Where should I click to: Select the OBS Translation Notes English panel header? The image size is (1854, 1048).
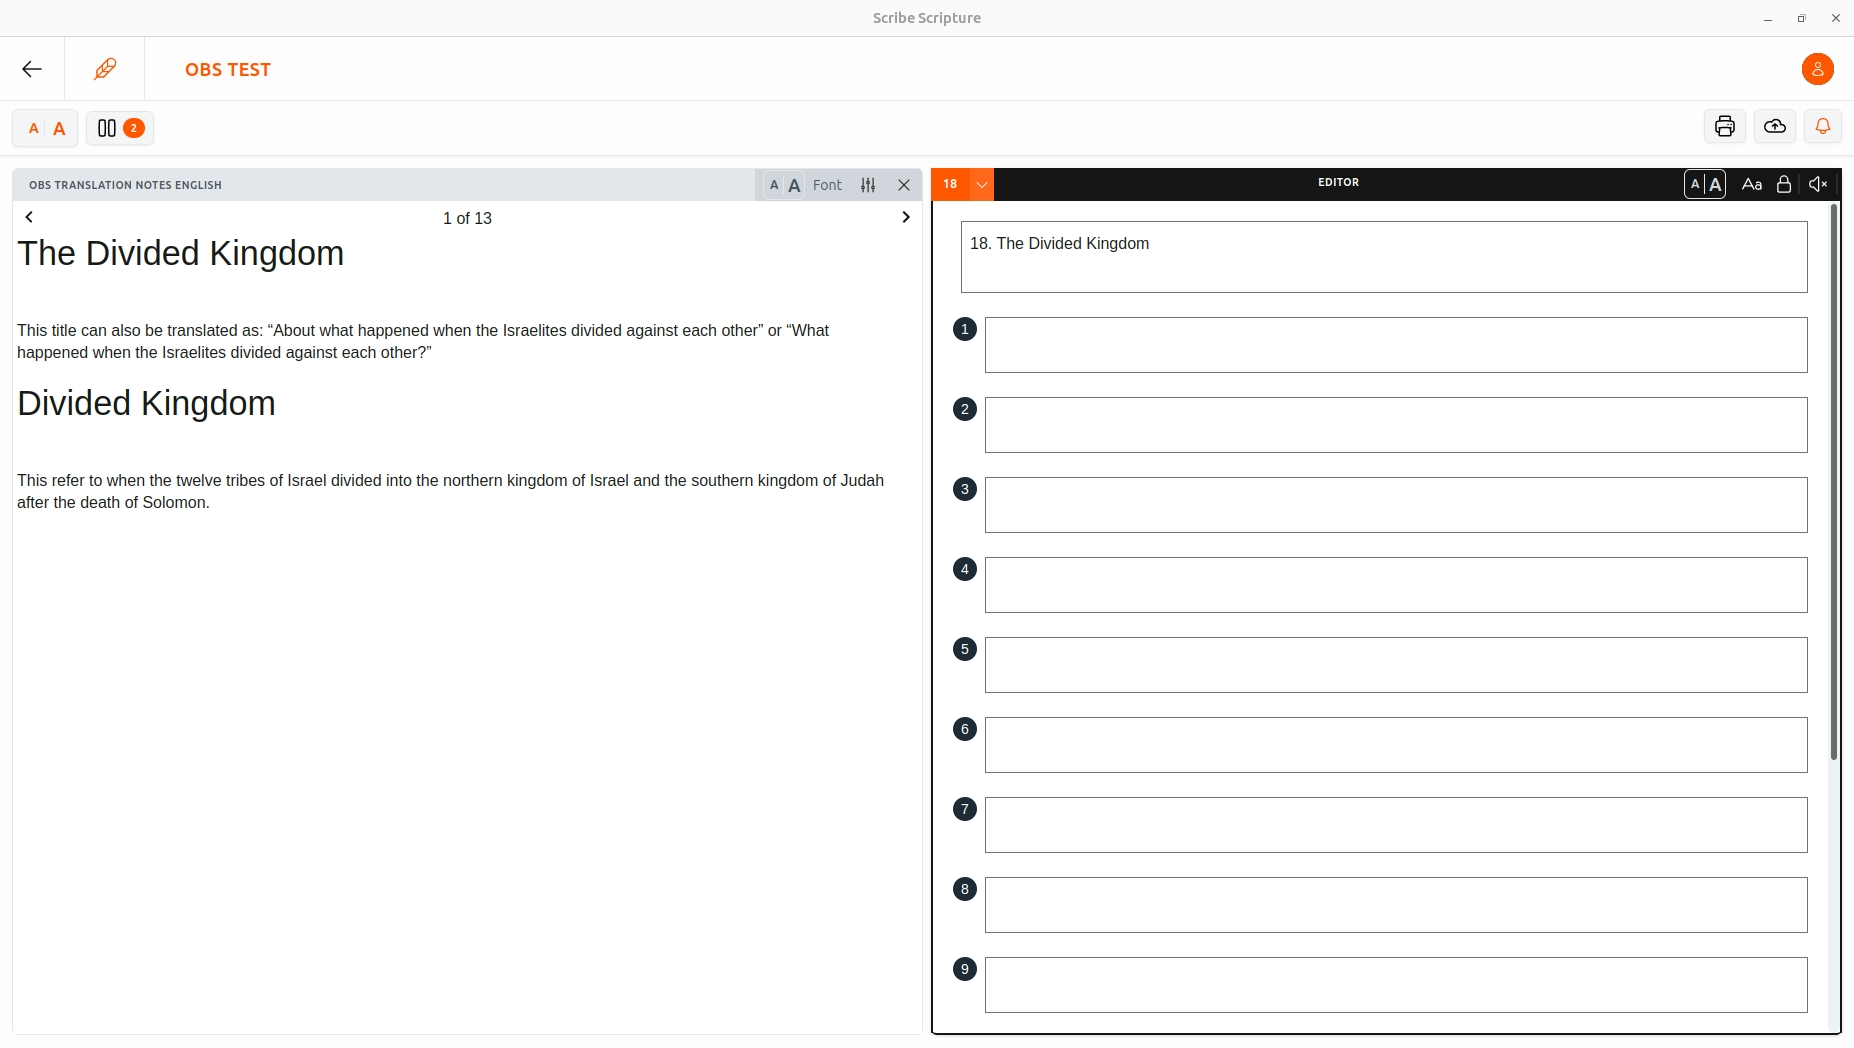pos(125,185)
